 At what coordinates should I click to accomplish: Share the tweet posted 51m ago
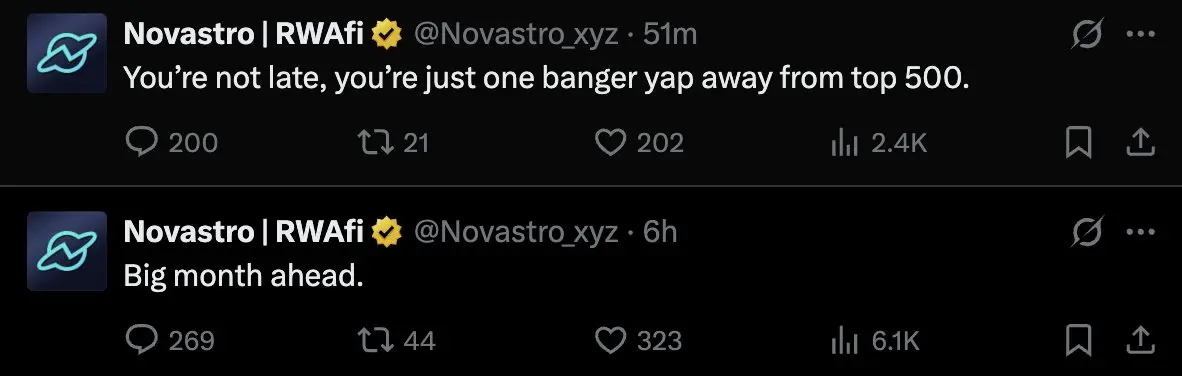click(x=1140, y=142)
